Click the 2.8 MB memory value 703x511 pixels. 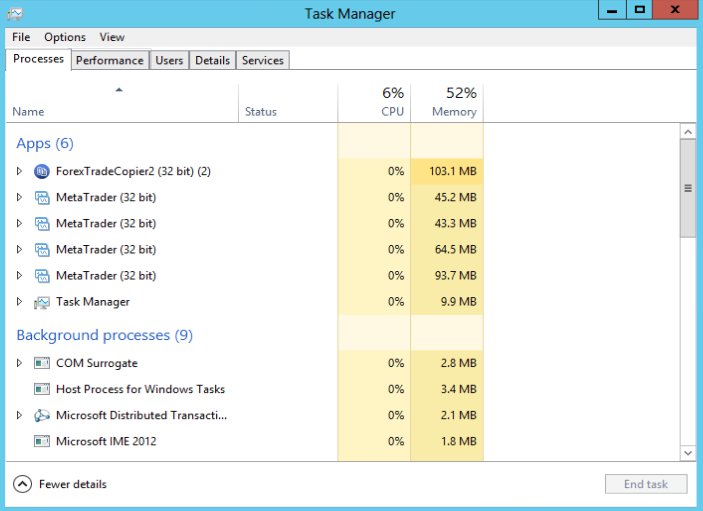coord(458,363)
